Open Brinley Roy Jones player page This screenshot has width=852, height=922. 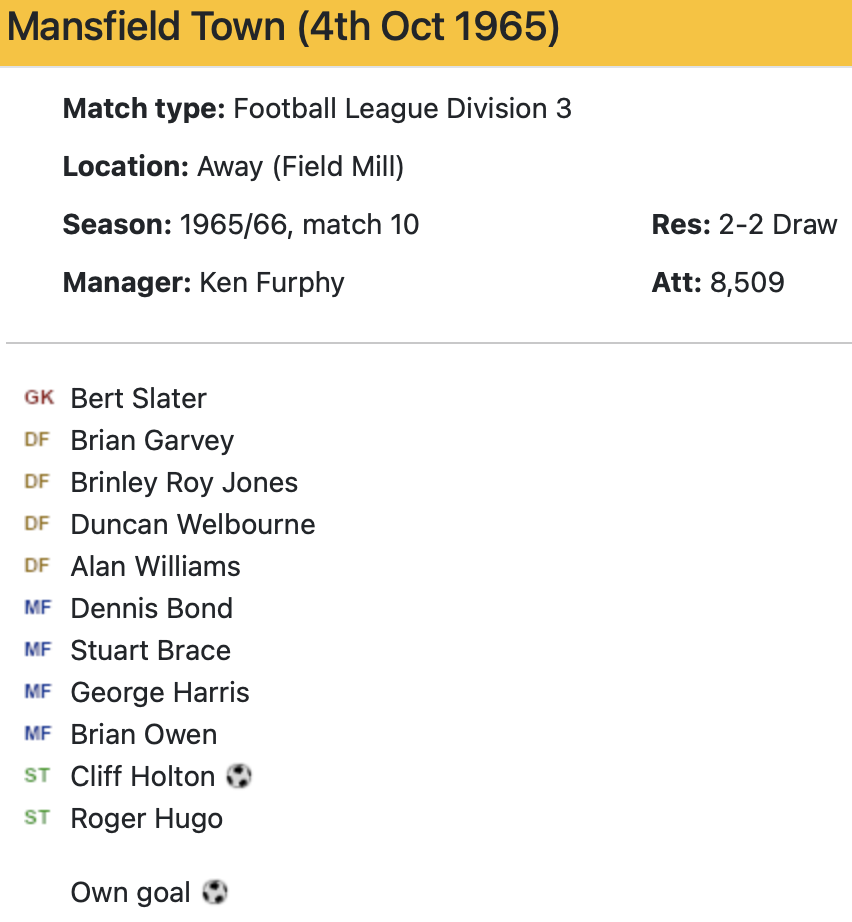184,482
